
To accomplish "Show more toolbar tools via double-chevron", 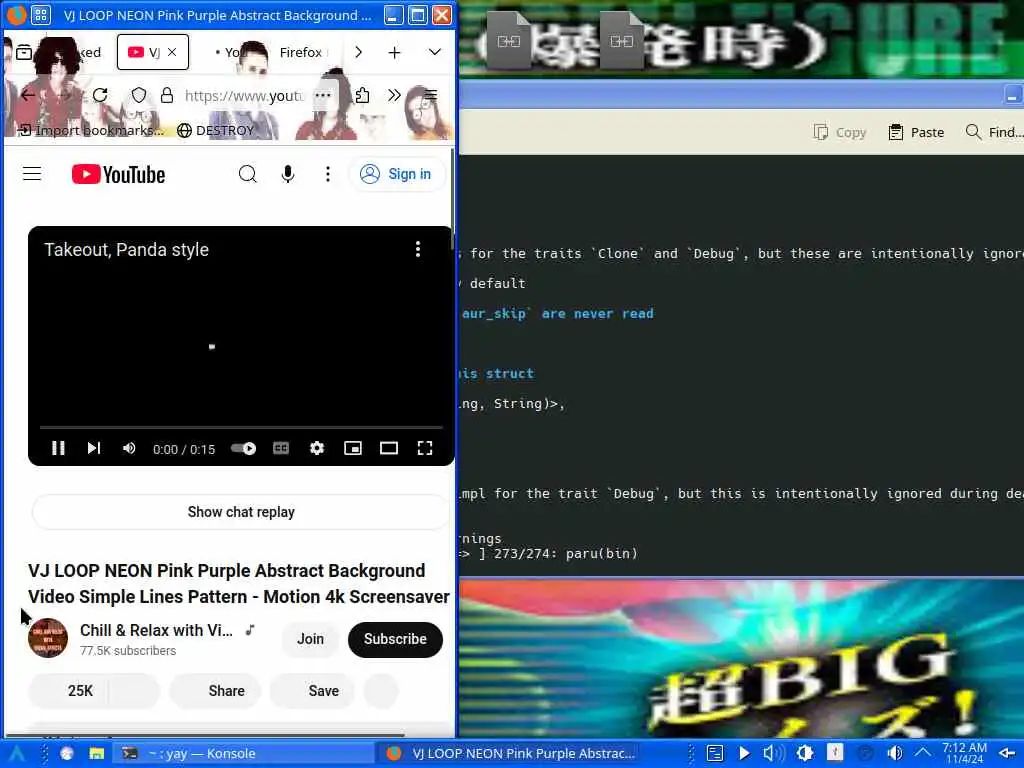I will 394,95.
